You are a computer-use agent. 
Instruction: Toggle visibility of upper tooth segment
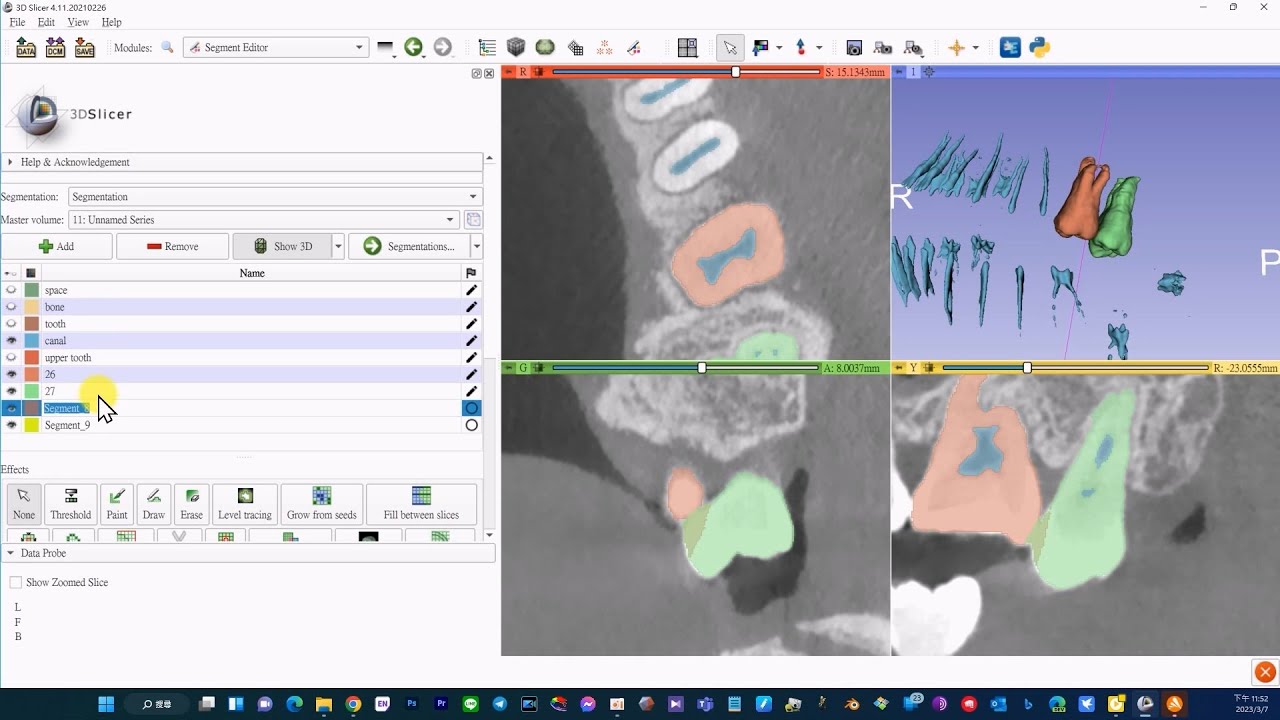coord(12,358)
